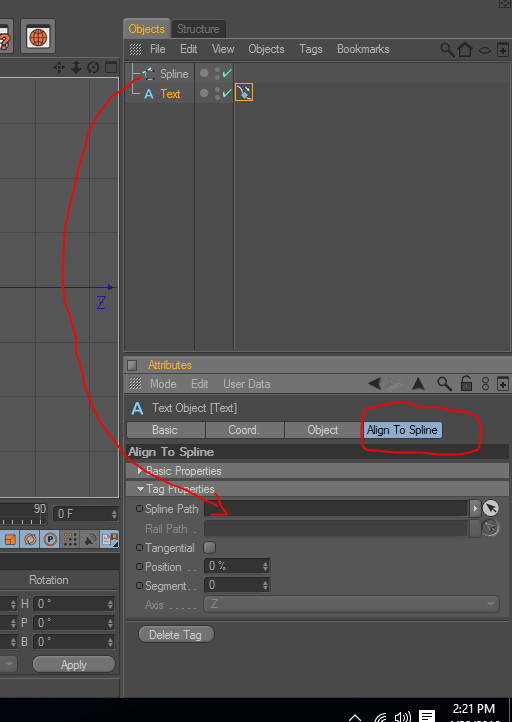The image size is (512, 722).
Task: Open the User Data menu
Action: pos(246,384)
